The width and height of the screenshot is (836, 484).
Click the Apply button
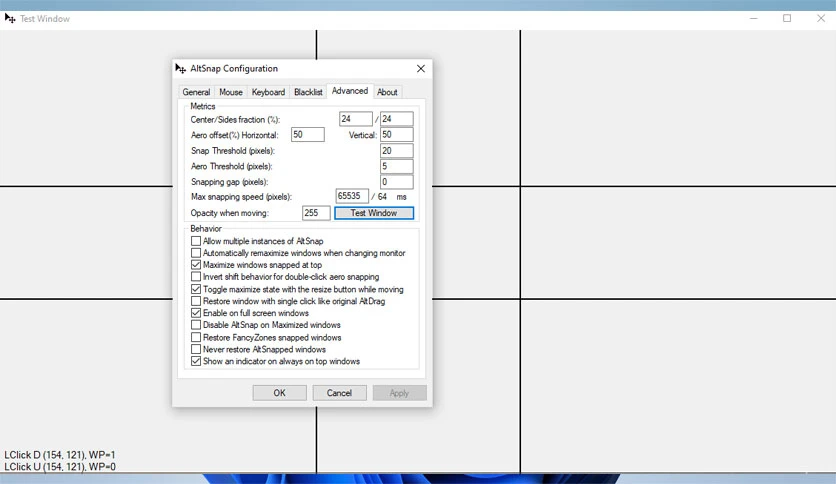pos(399,393)
